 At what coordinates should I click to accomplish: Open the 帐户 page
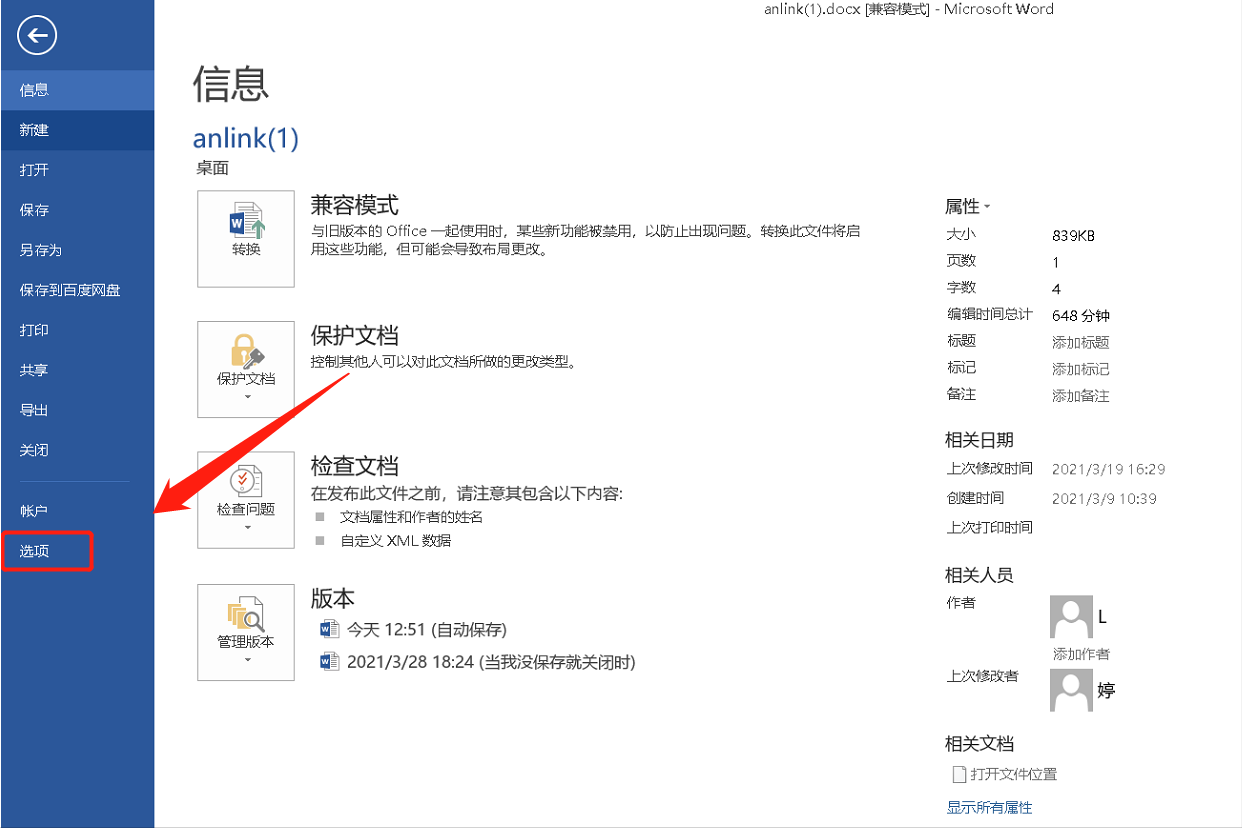tap(77, 511)
